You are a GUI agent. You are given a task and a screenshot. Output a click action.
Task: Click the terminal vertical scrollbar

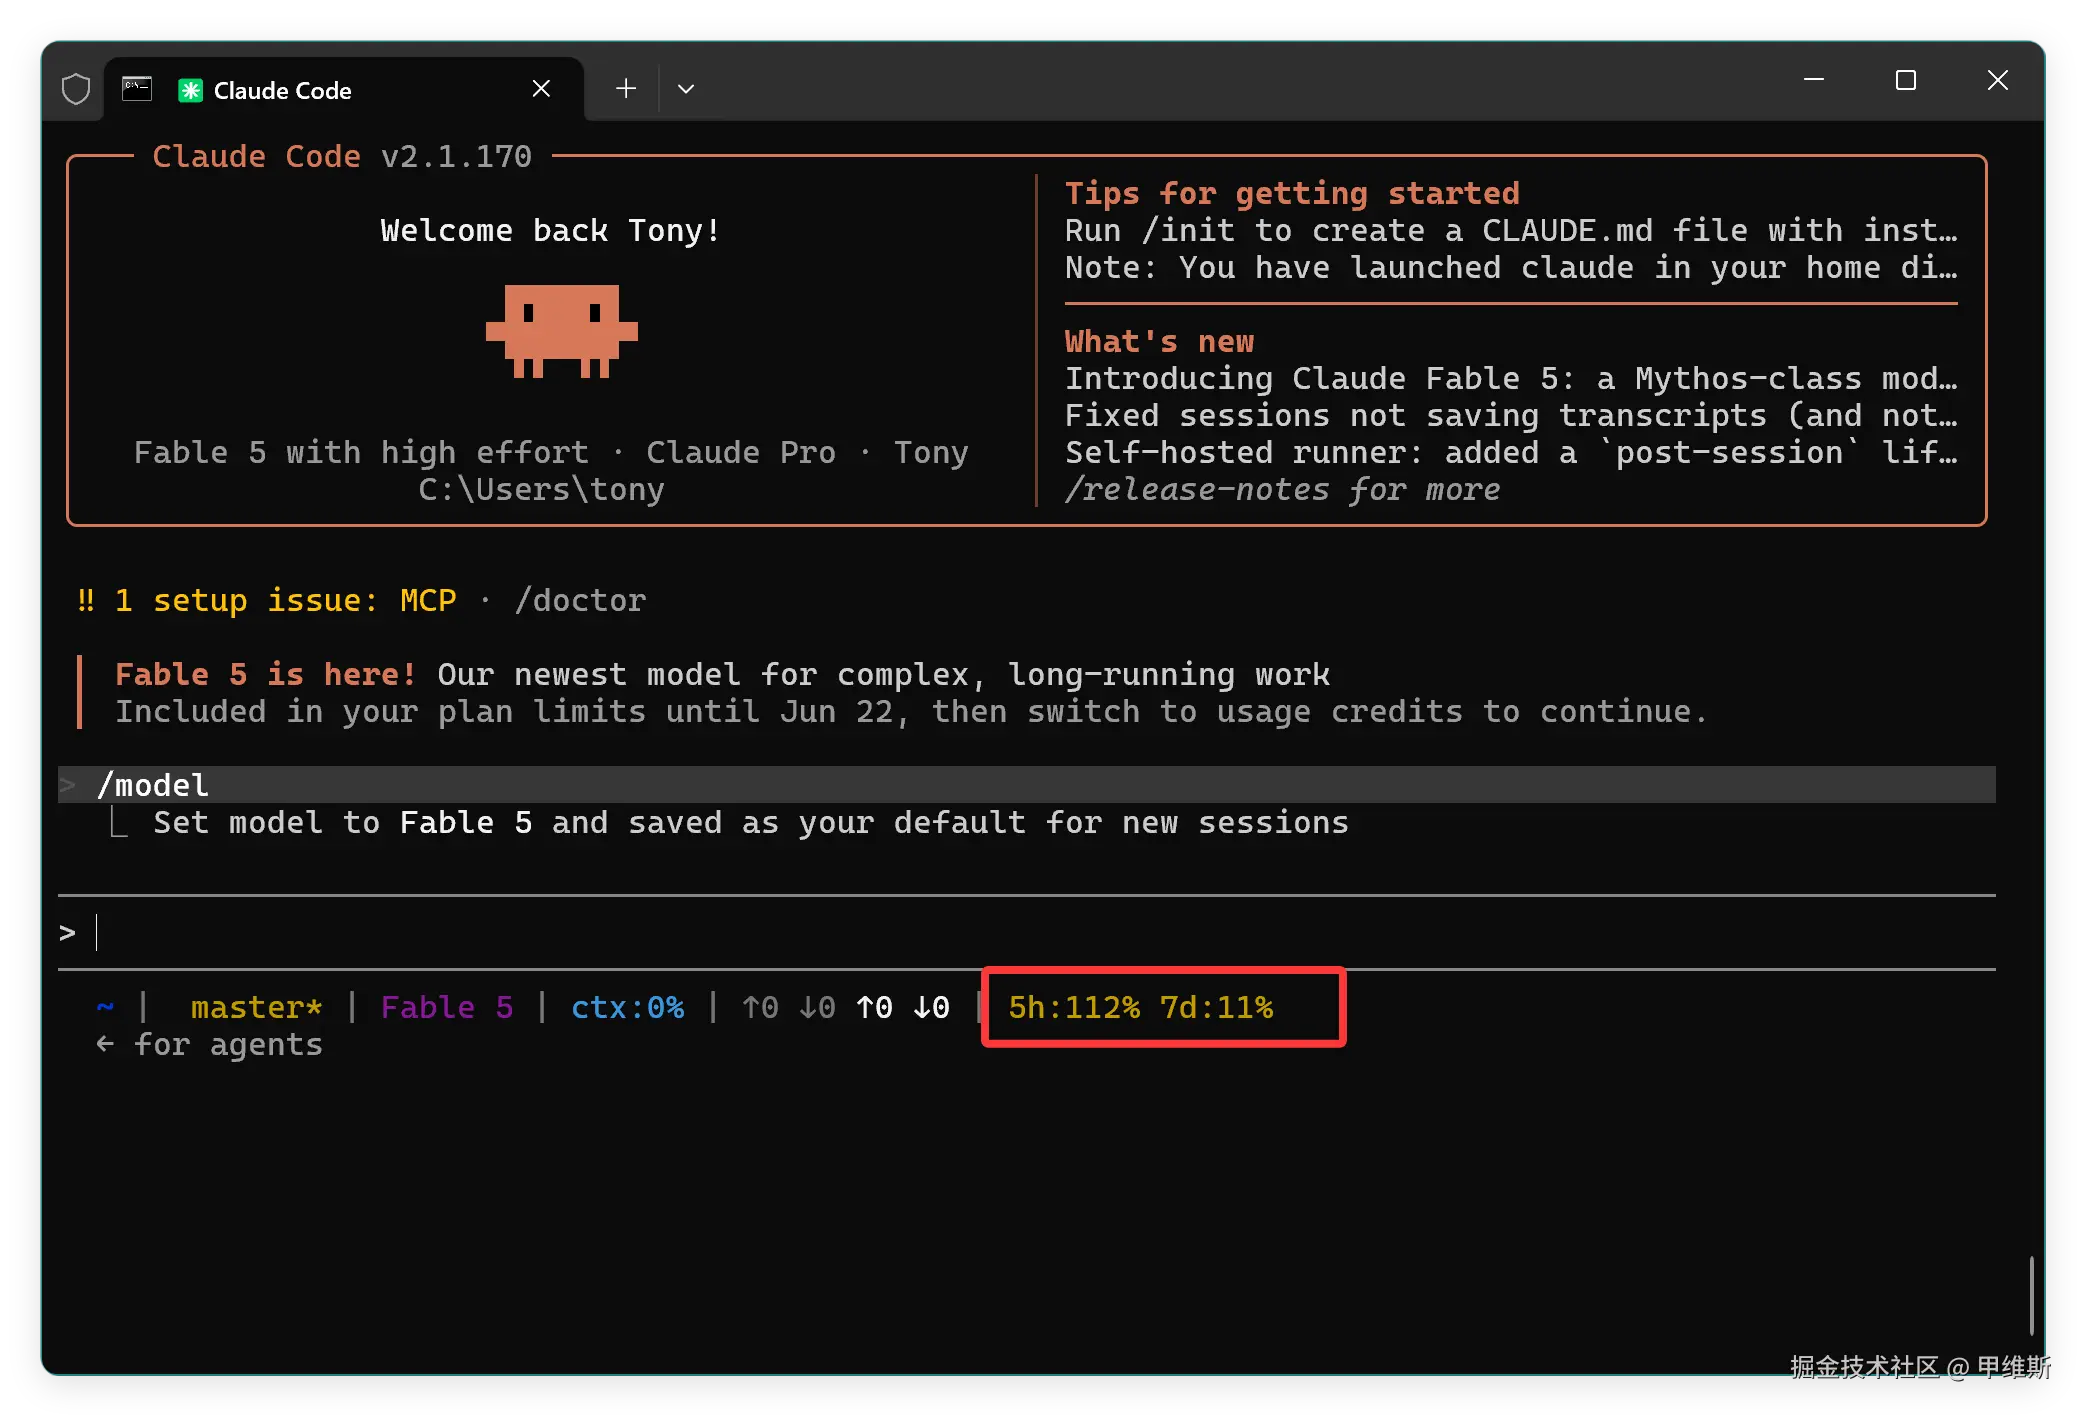click(x=2031, y=1296)
